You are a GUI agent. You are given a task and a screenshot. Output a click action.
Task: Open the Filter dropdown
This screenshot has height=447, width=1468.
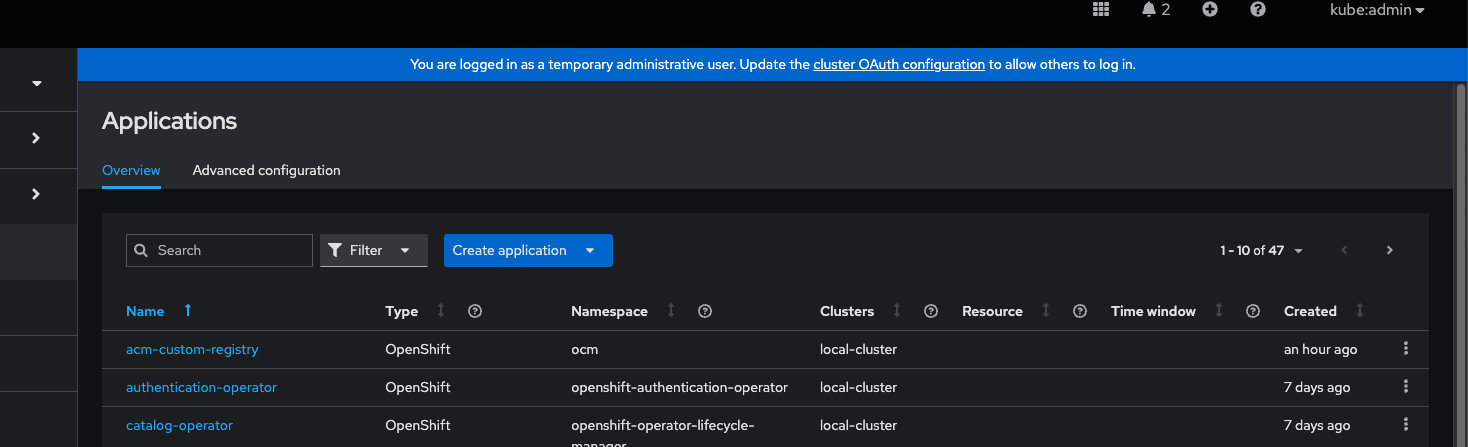pyautogui.click(x=374, y=251)
